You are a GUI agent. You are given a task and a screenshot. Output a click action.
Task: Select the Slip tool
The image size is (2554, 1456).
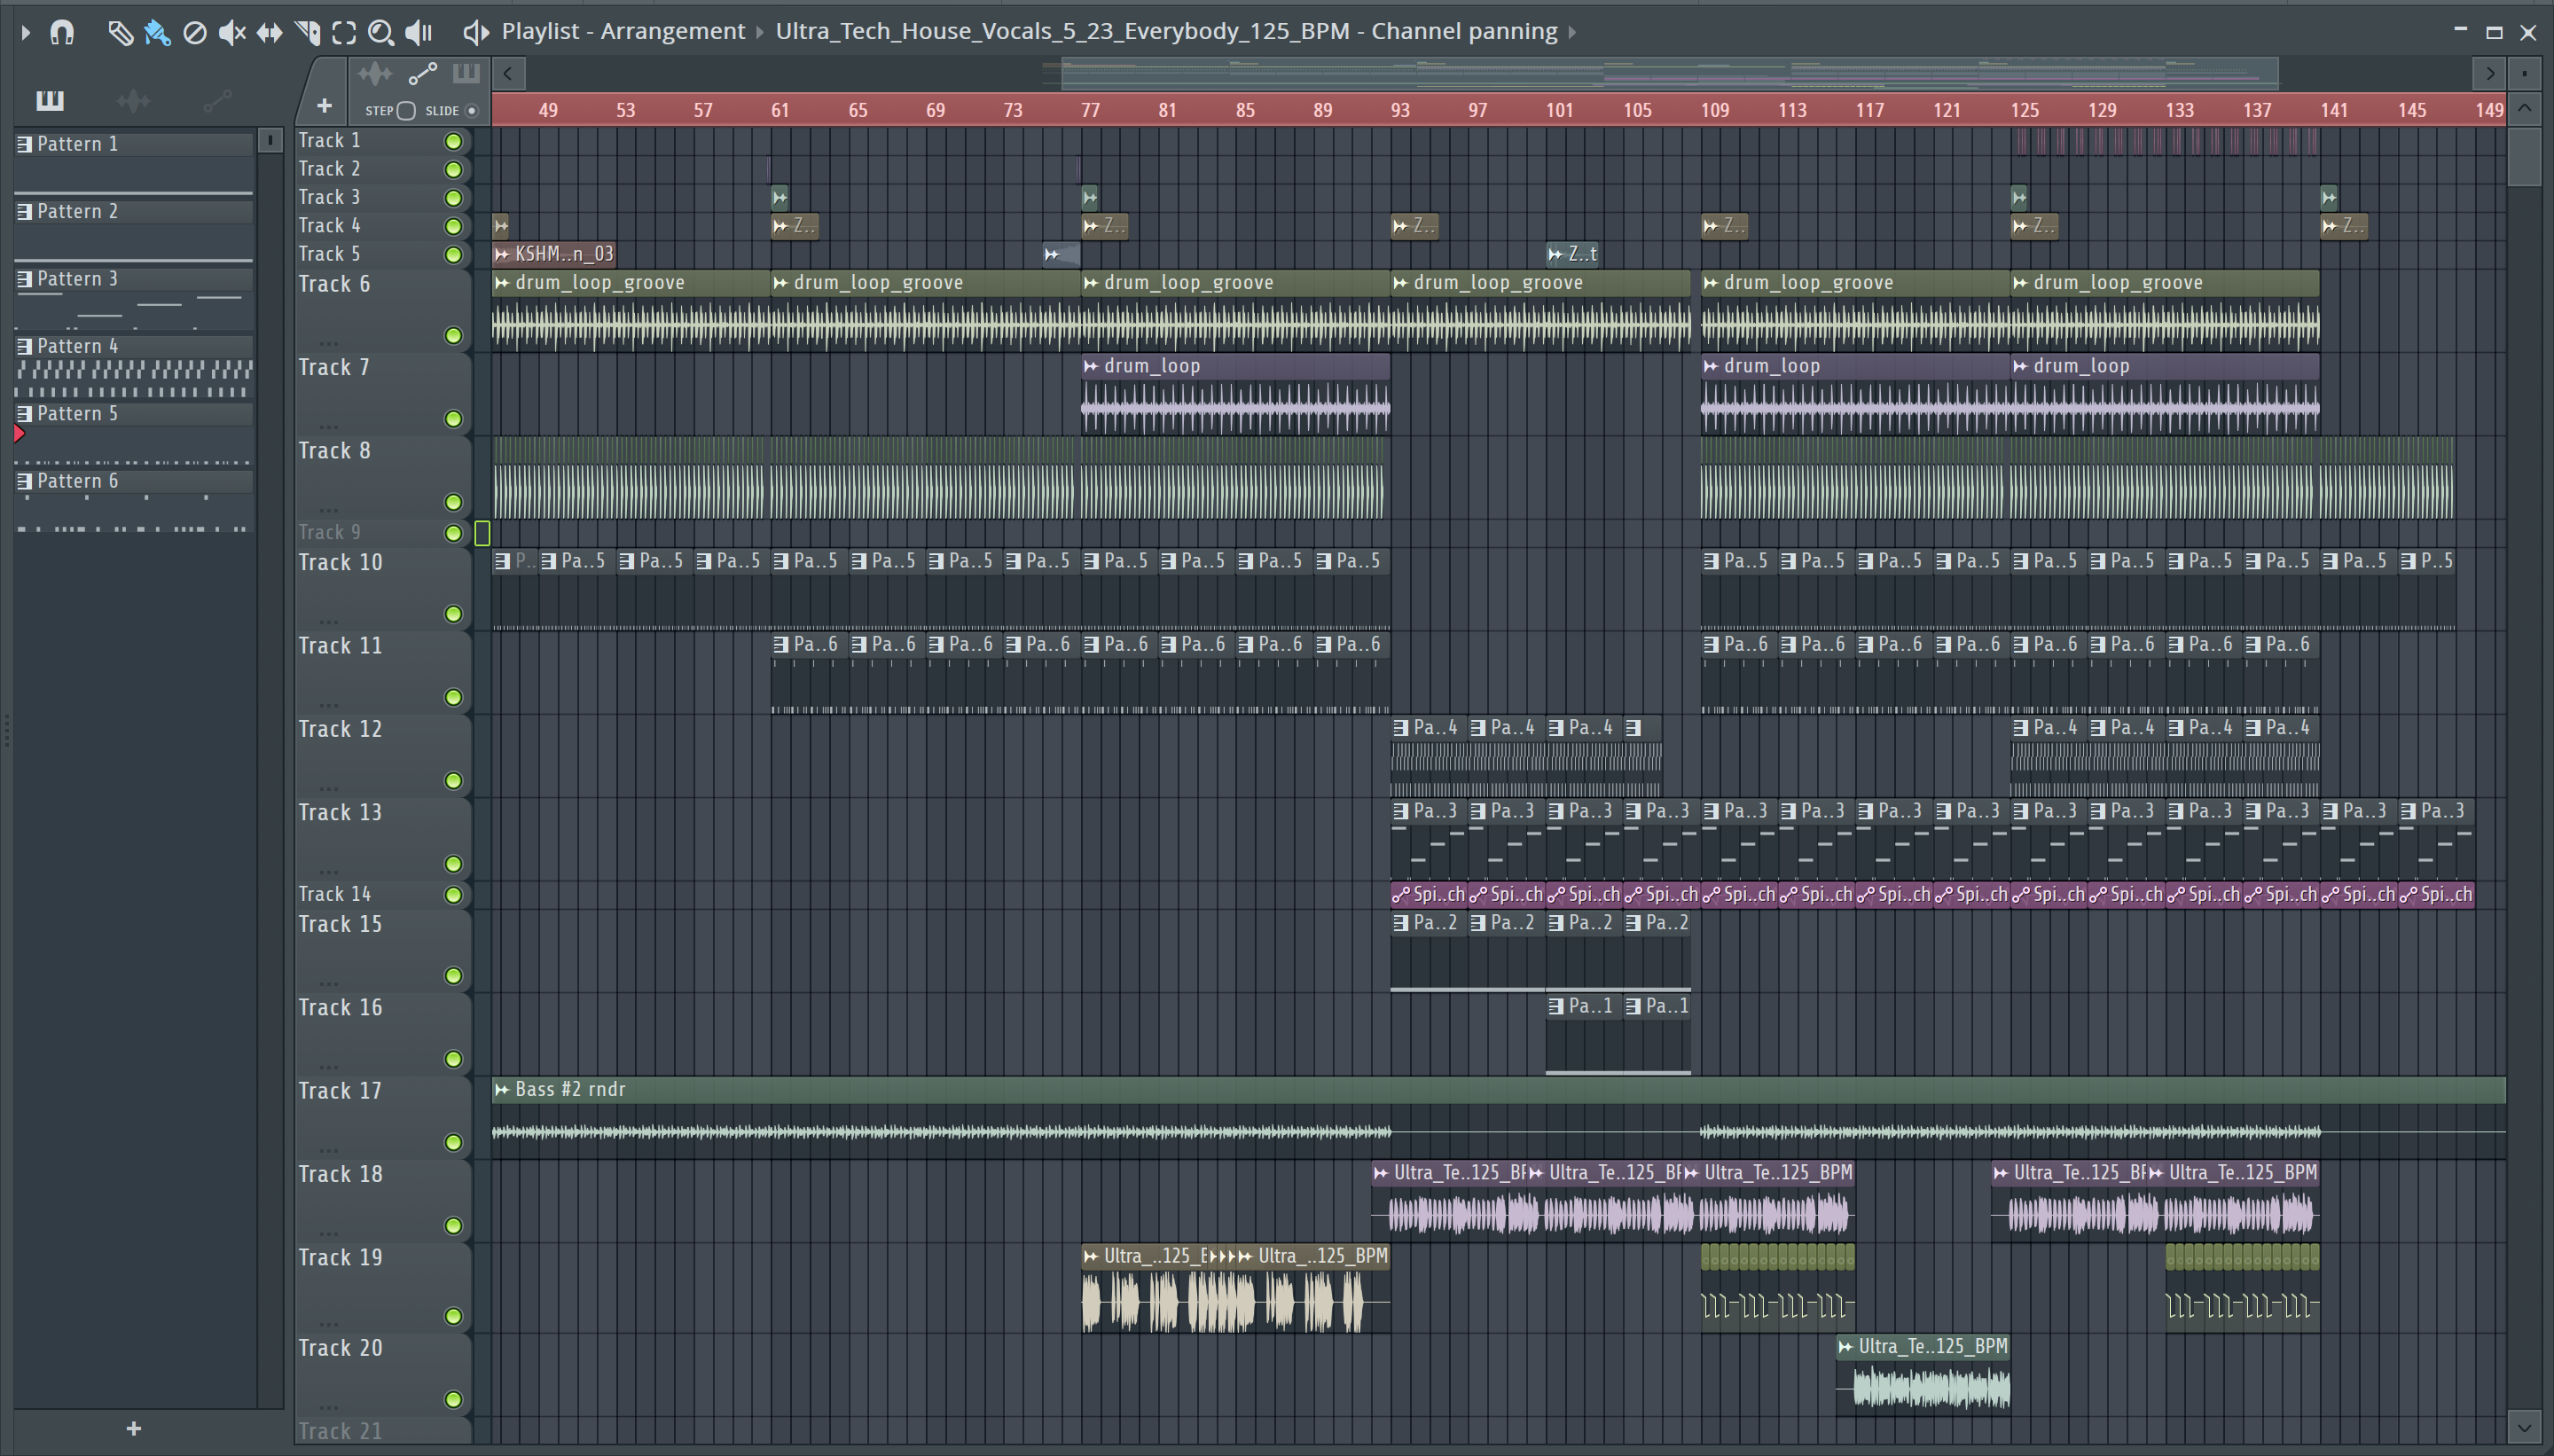tap(269, 32)
